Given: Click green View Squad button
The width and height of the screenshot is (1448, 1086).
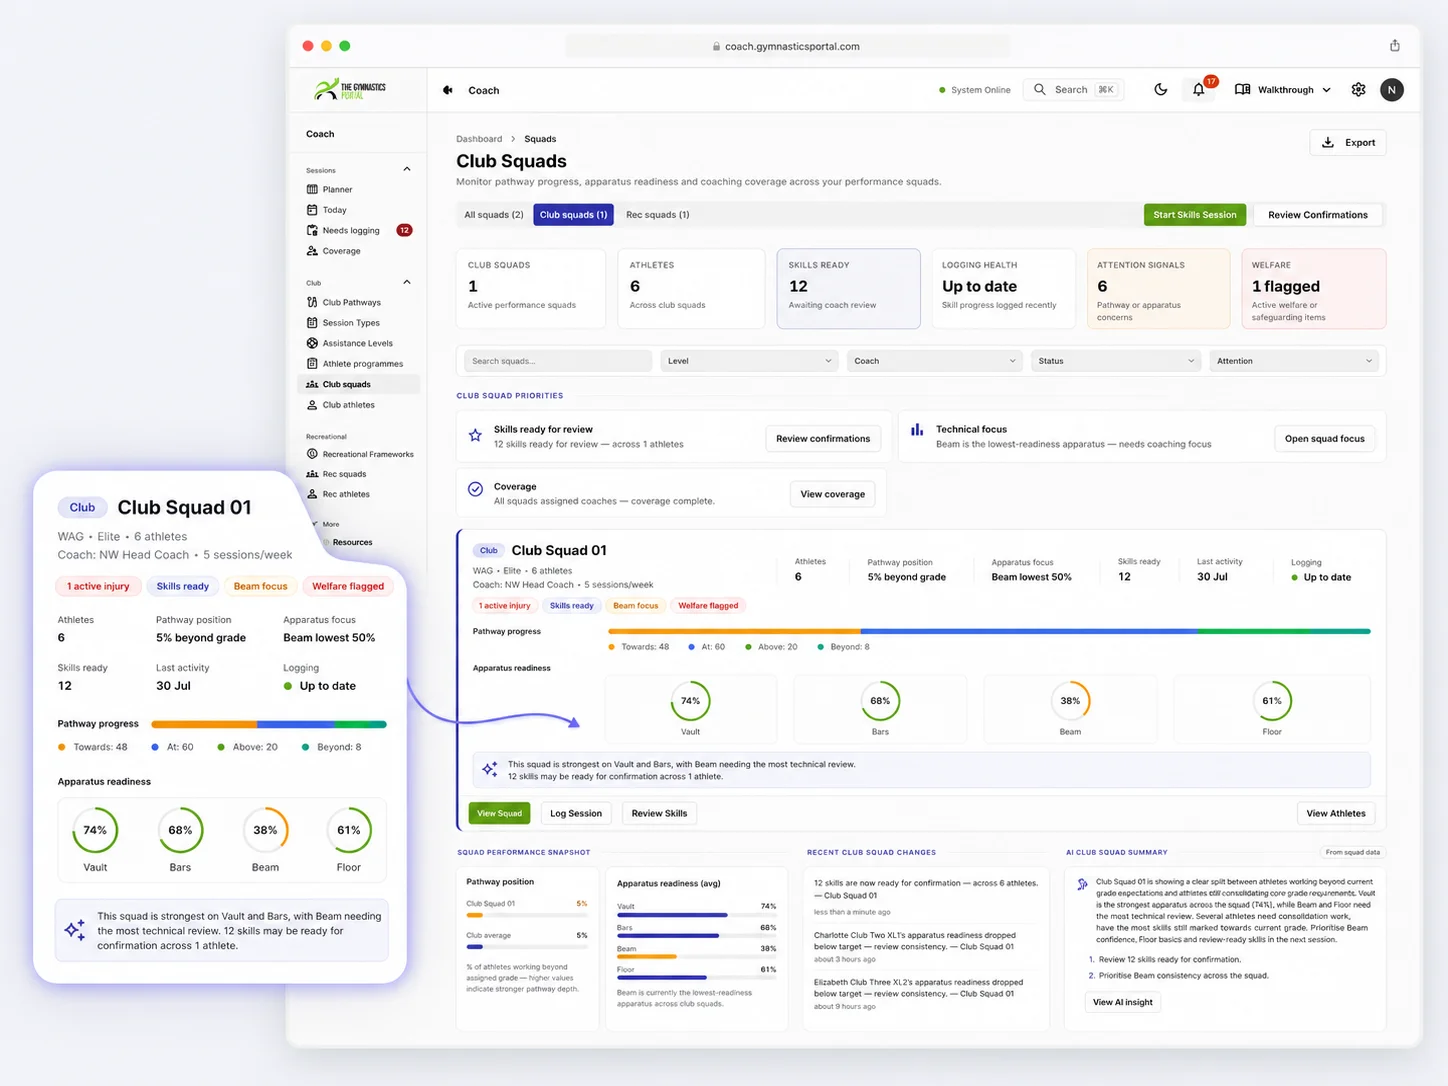Looking at the screenshot, I should (x=499, y=813).
